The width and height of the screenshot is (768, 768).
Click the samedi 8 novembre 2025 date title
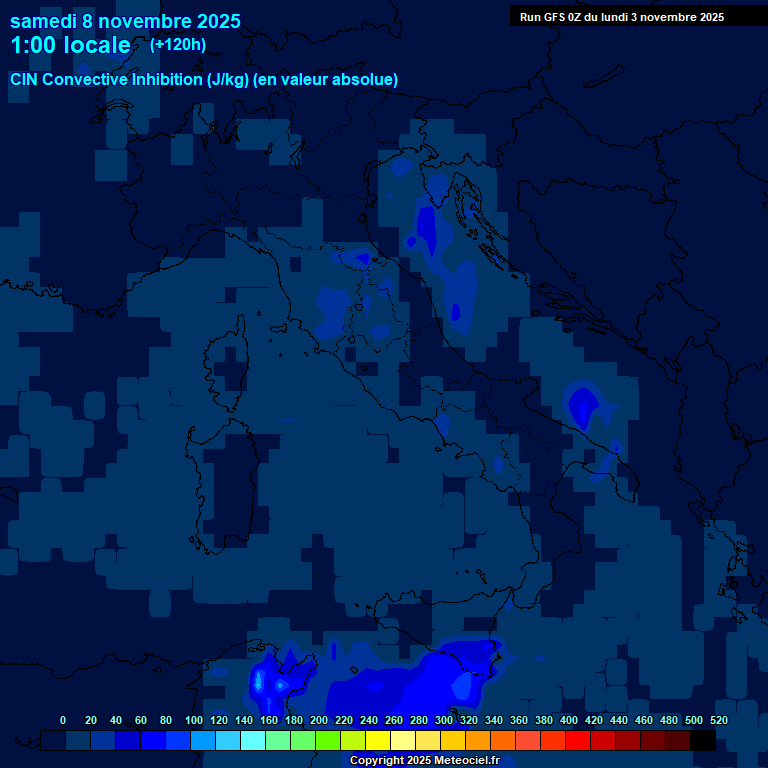tap(125, 21)
